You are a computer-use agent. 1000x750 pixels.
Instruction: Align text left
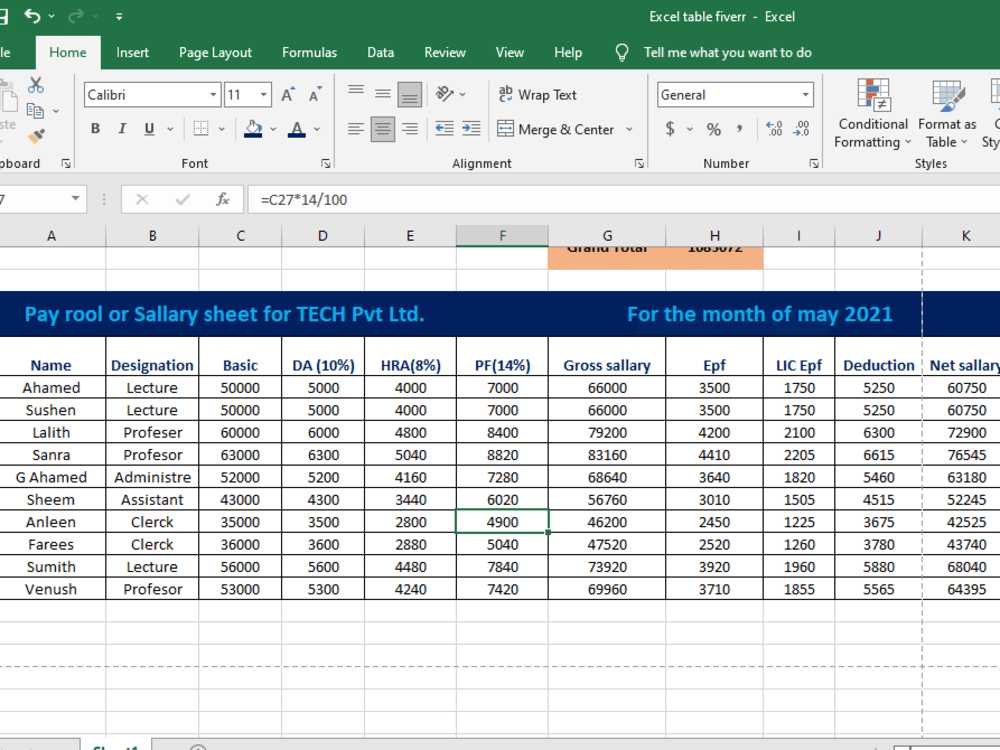point(356,129)
